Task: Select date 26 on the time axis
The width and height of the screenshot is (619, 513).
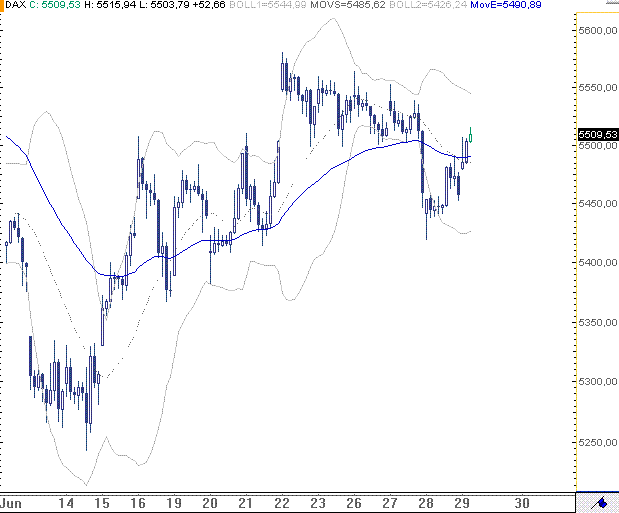Action: coord(354,504)
